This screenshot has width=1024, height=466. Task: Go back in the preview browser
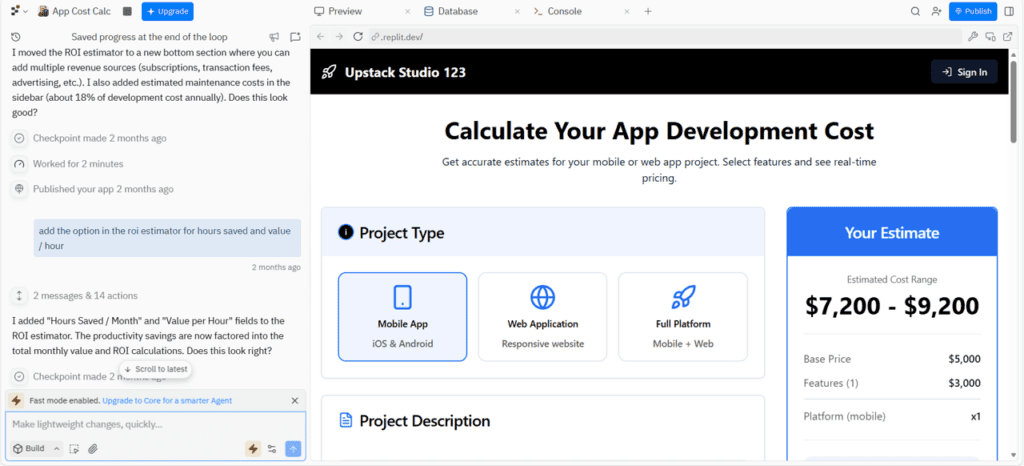[x=320, y=37]
